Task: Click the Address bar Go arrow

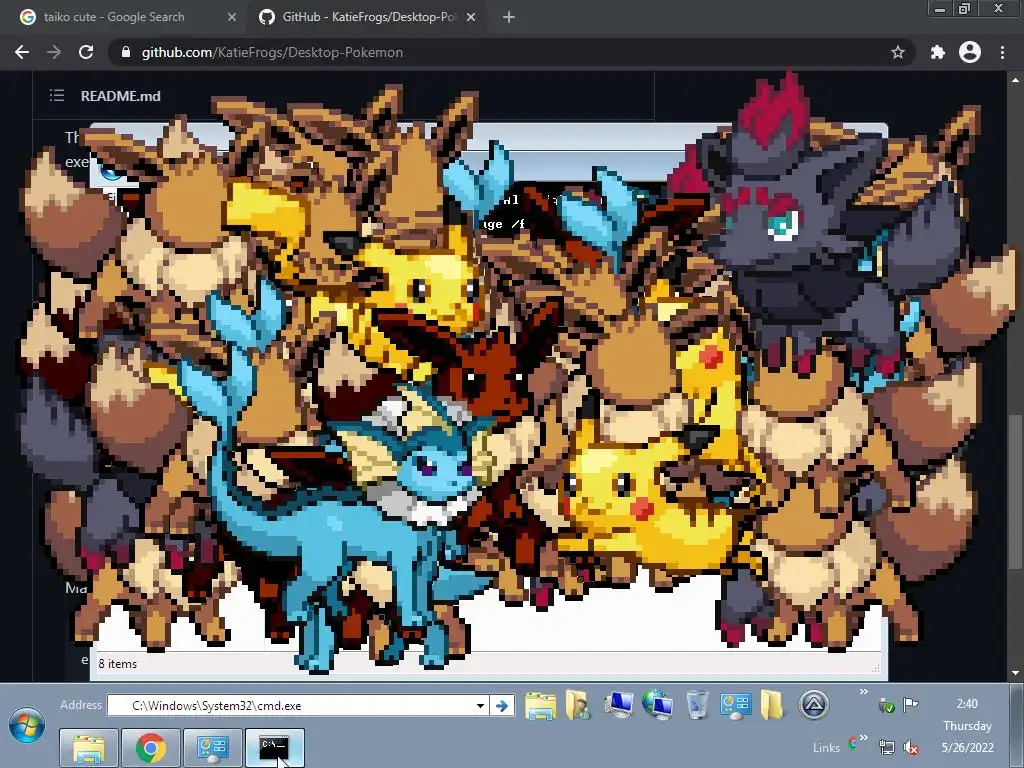Action: (x=502, y=705)
